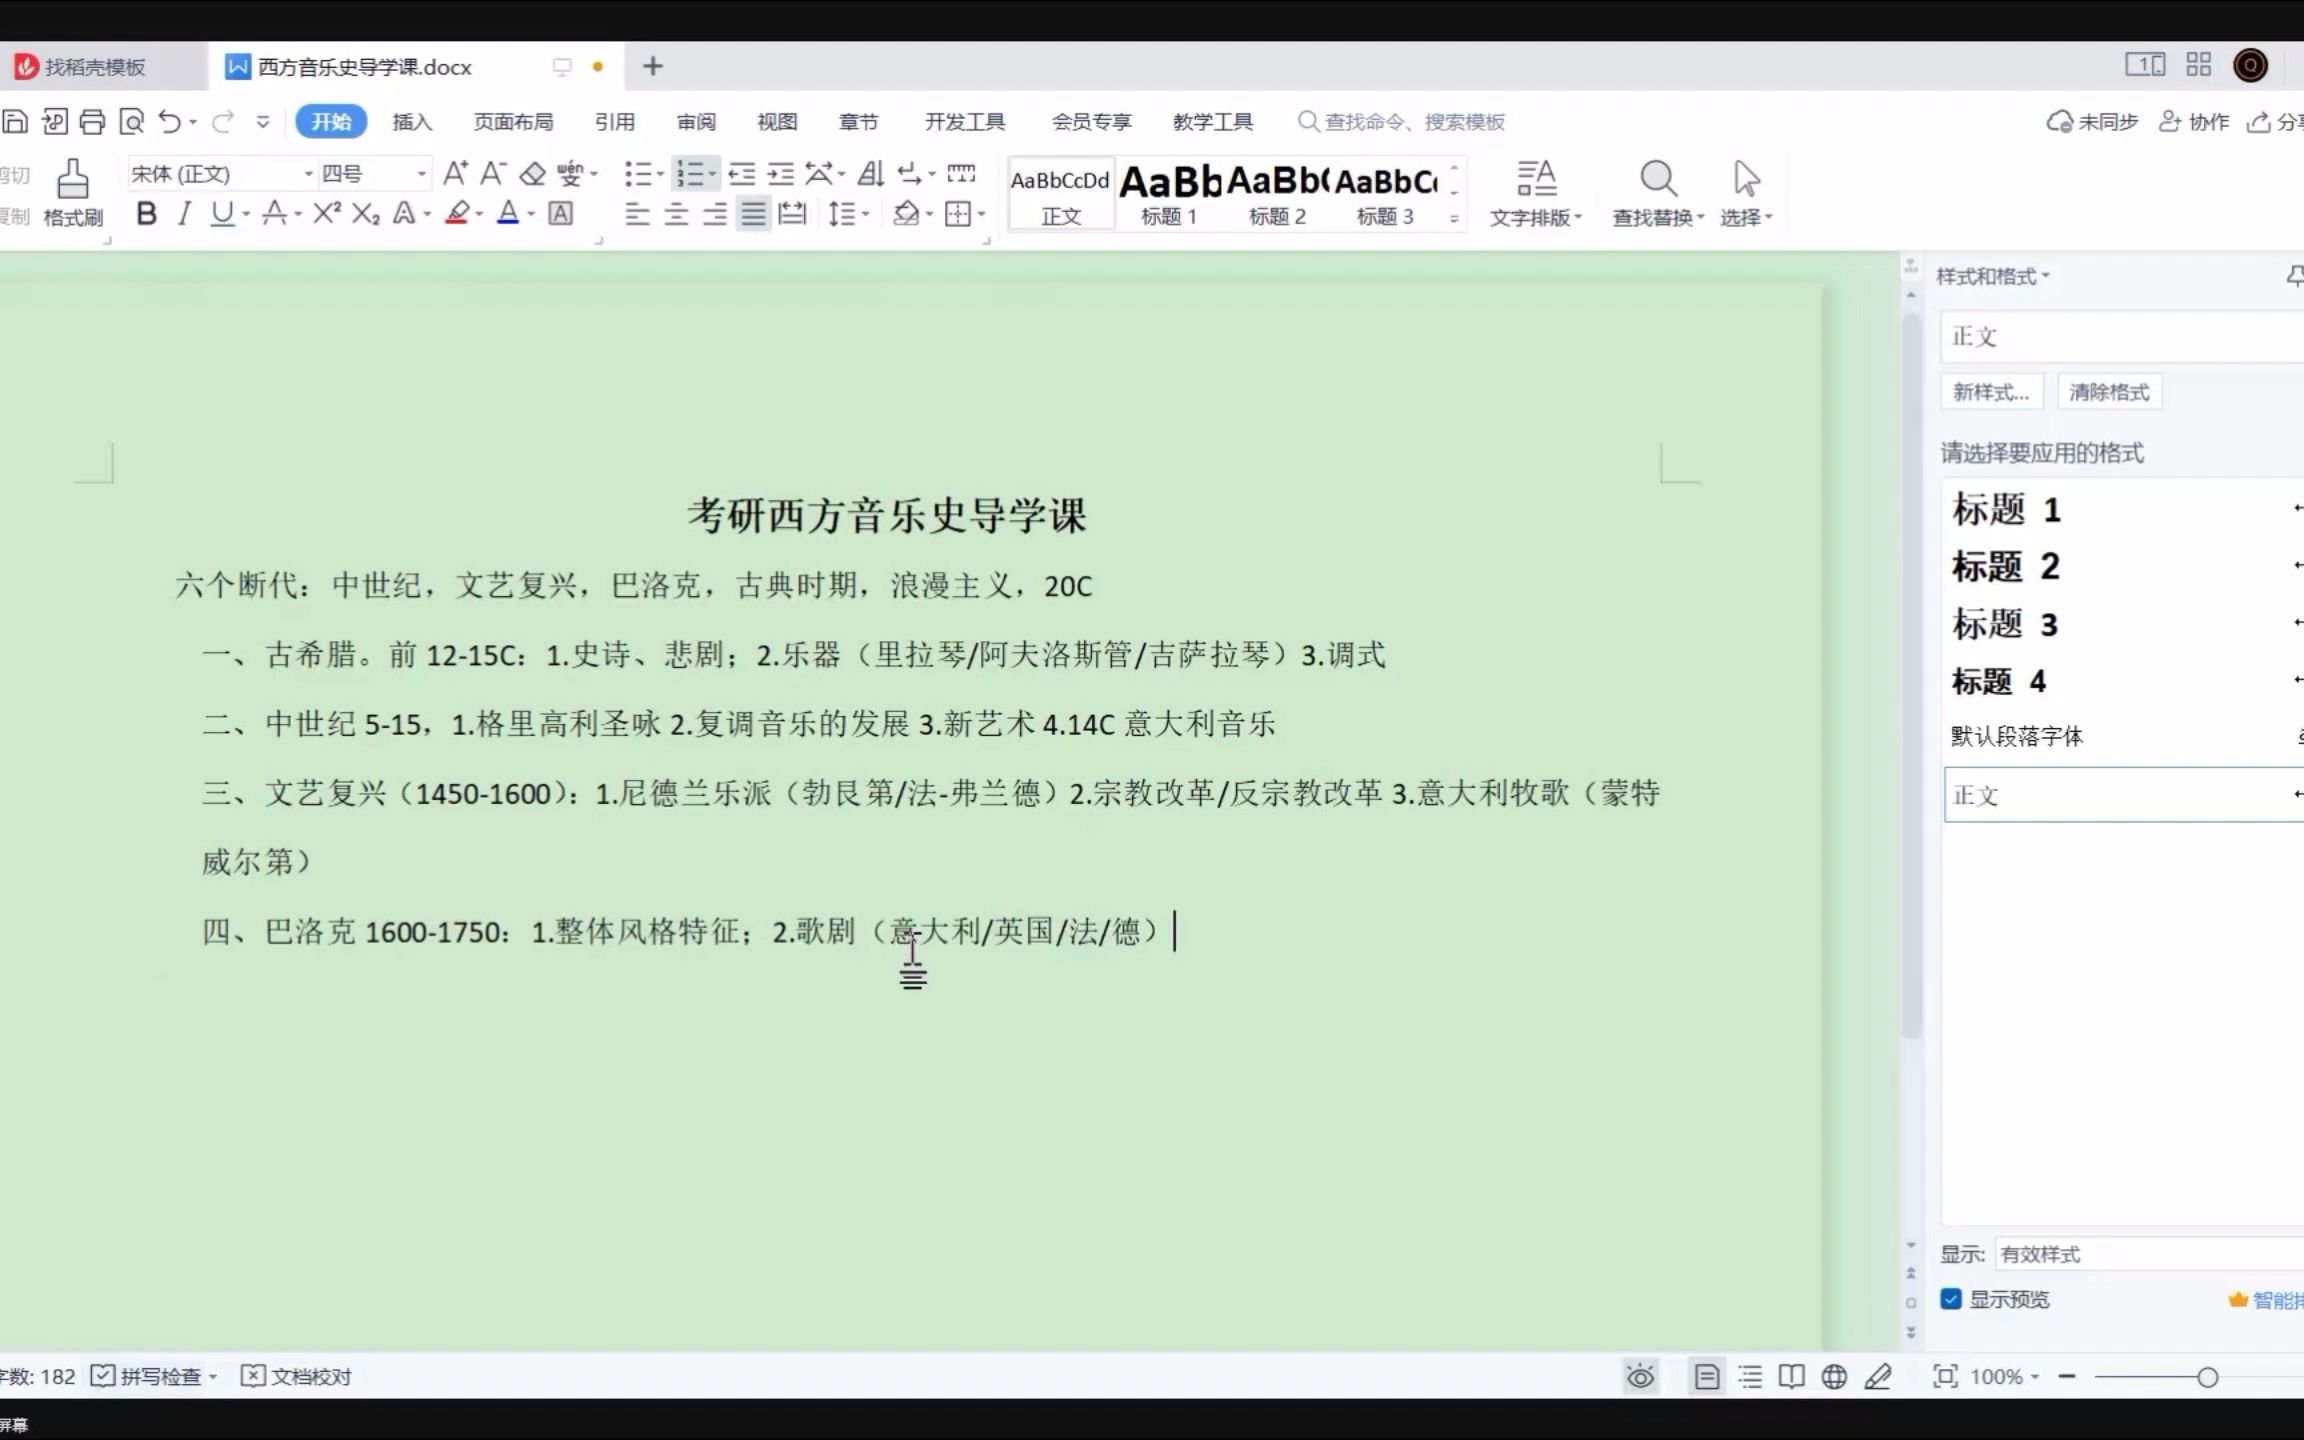Click 清除格式 button

pos(2109,392)
